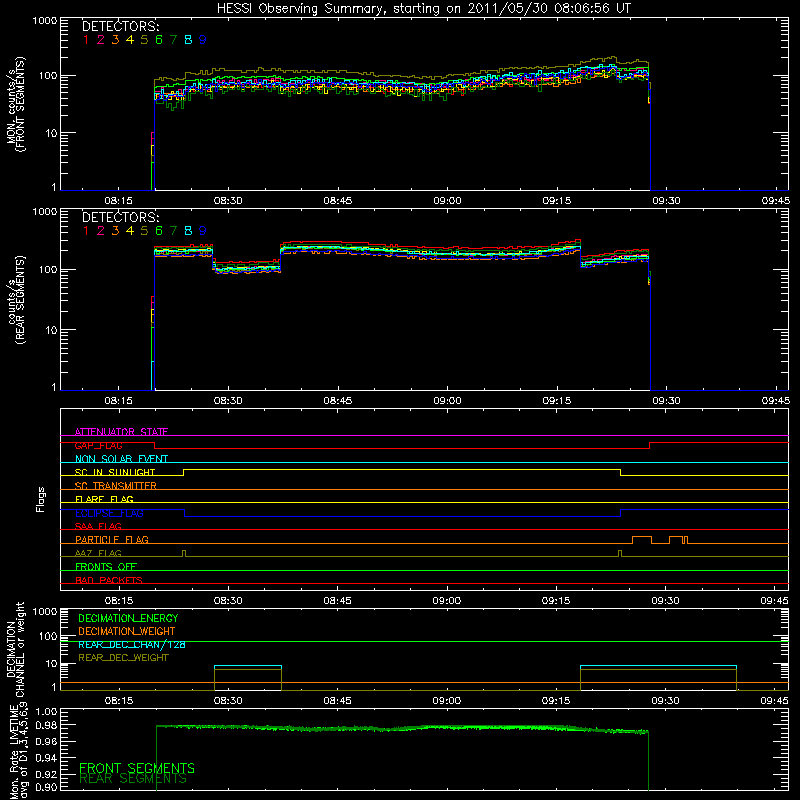Image resolution: width=800 pixels, height=800 pixels.
Task: Click detector 9 in the front segments legend
Action: coord(203,40)
